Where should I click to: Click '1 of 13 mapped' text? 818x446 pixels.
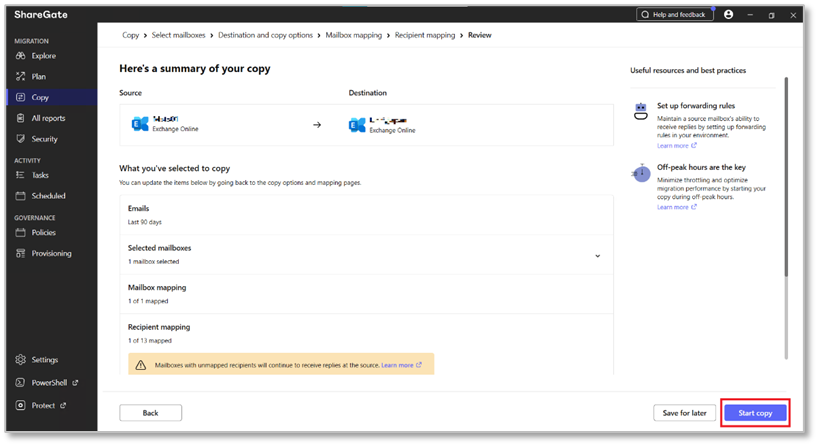tap(150, 341)
